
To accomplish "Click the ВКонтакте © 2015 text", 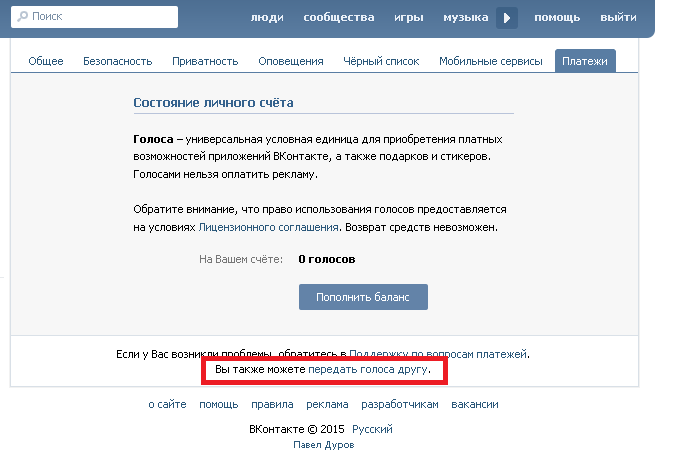I will (297, 429).
